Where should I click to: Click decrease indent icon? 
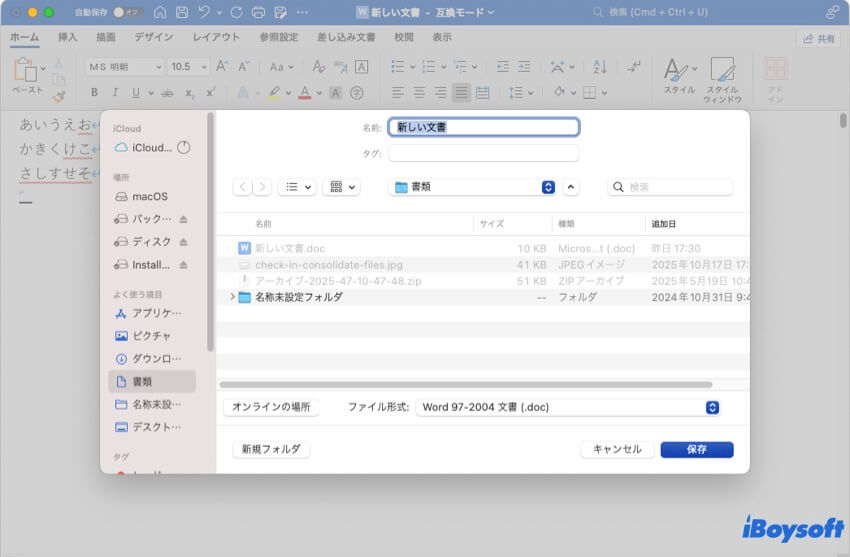[503, 67]
